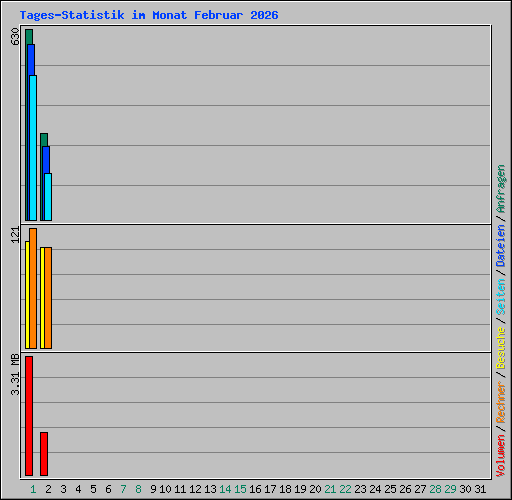Viewport: 512px width, 500px height.
Task: Click the chart title 'Tages-Statistik im Monat Februar 2026'
Action: coord(149,15)
